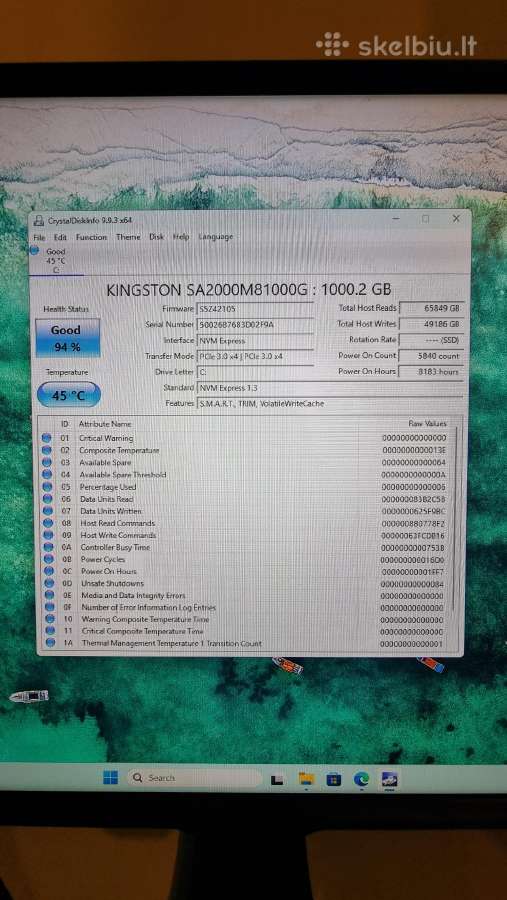Click the Attribute Name column header
The height and width of the screenshot is (900, 507).
105,424
